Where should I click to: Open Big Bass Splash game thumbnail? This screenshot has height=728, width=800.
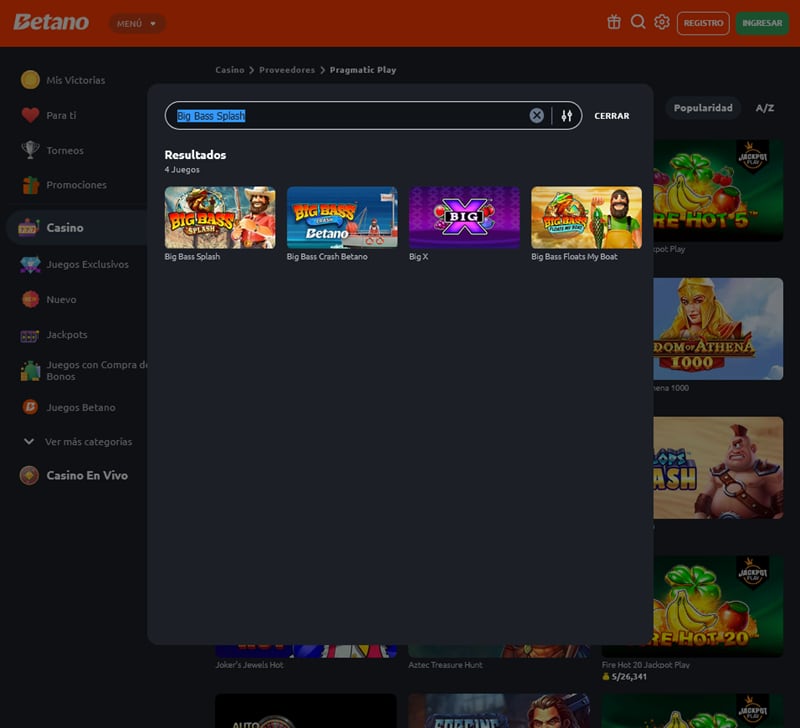(x=220, y=217)
